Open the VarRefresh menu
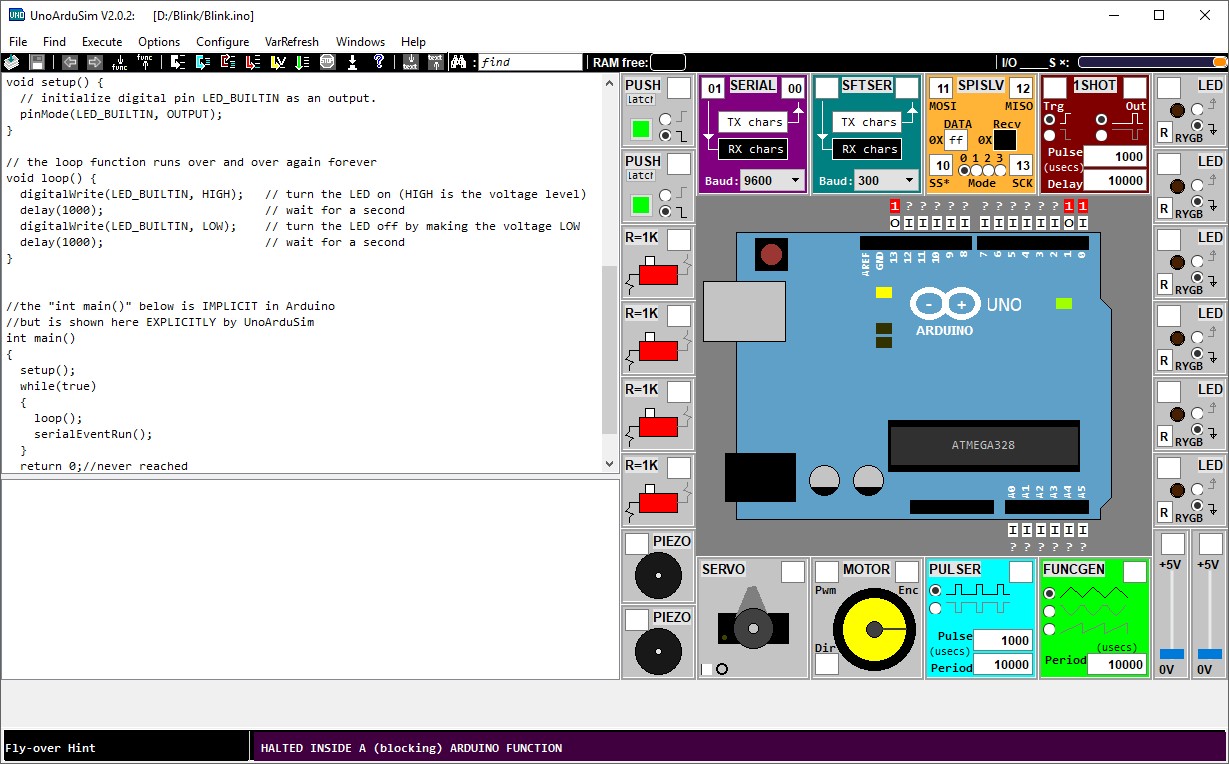1229x764 pixels. click(292, 42)
